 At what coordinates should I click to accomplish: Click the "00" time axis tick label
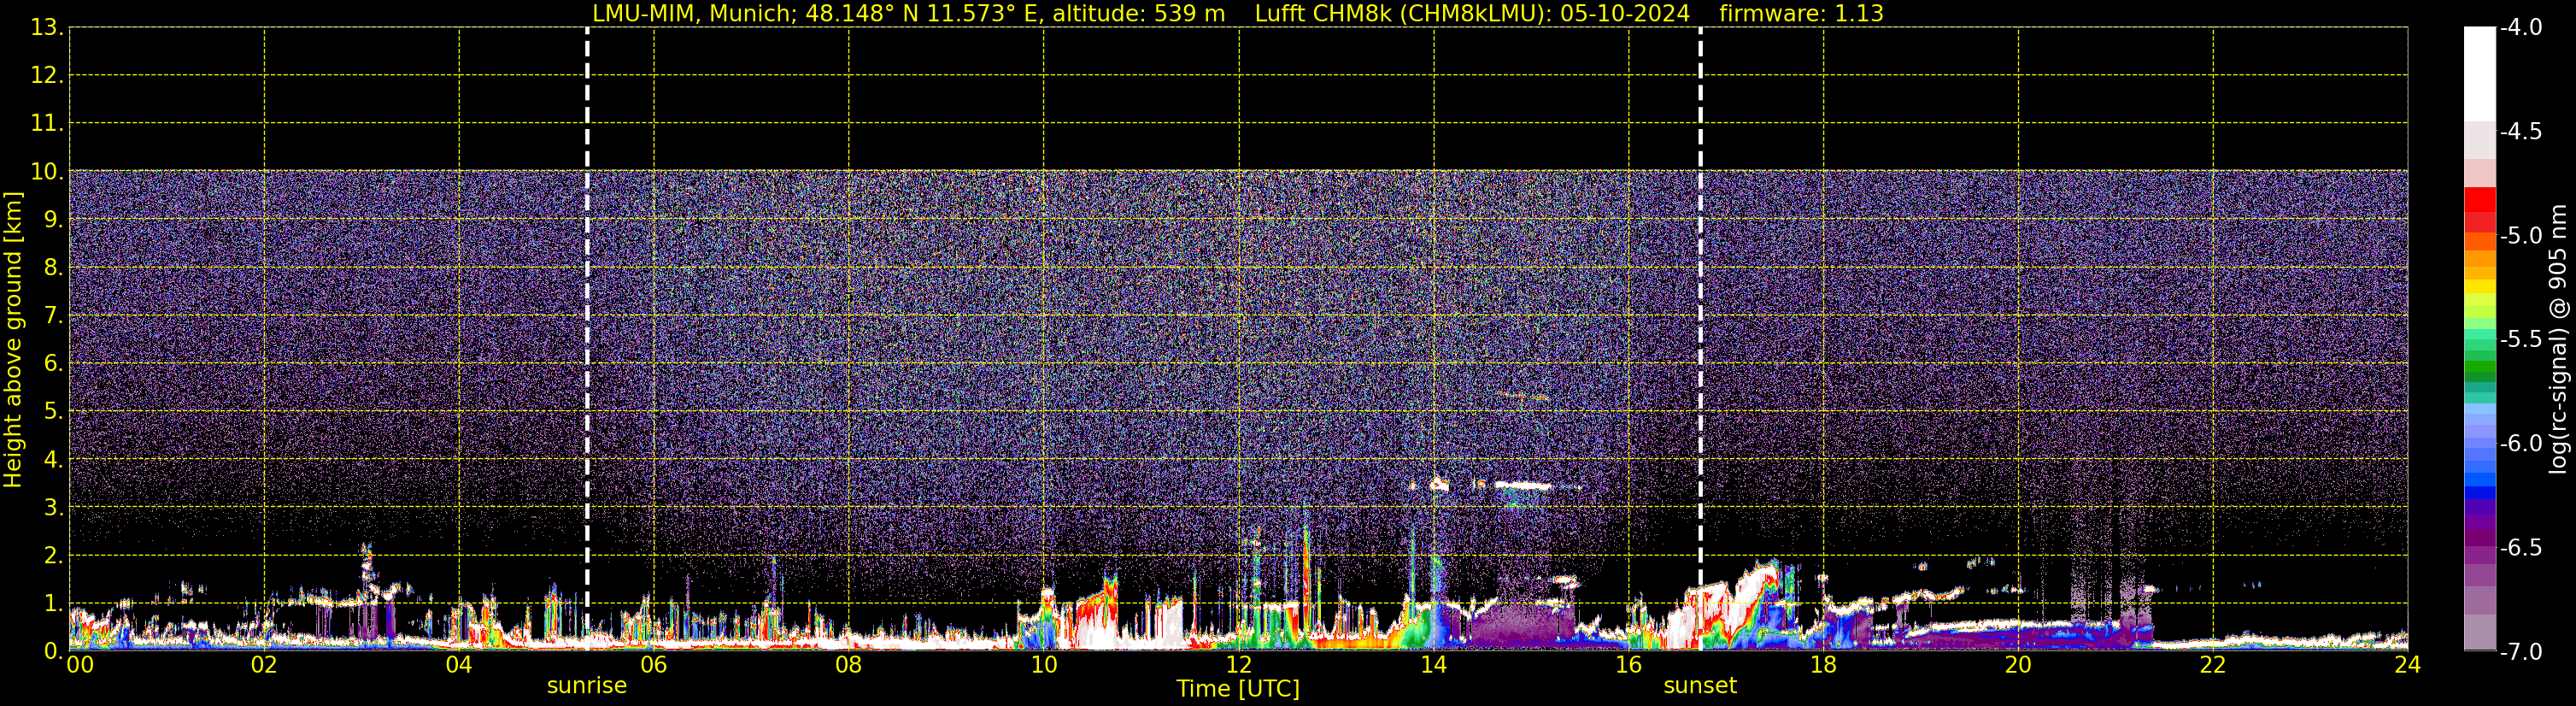(x=80, y=665)
